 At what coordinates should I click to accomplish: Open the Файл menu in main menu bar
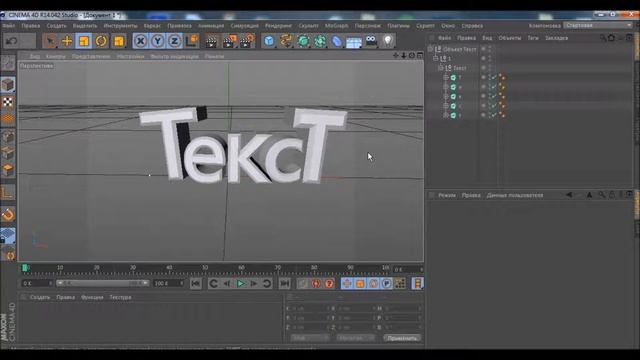[x=9, y=26]
